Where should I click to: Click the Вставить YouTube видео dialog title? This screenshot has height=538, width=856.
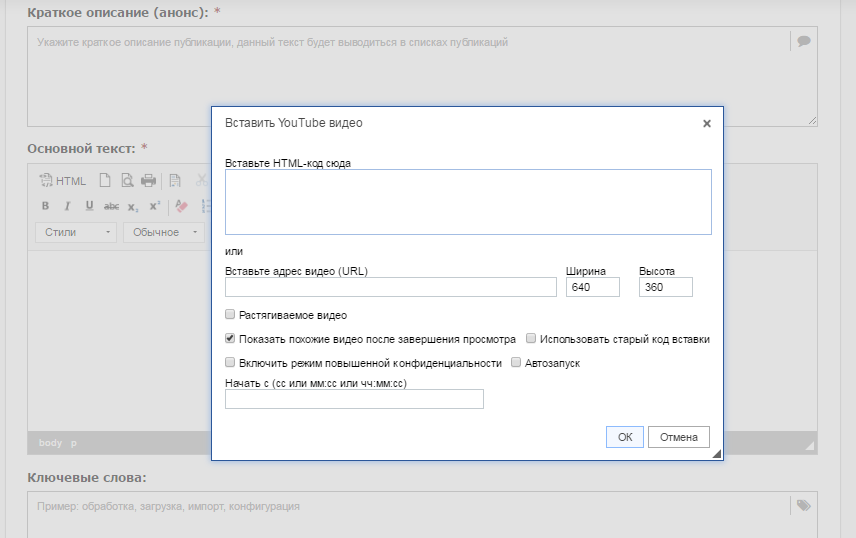coord(294,123)
